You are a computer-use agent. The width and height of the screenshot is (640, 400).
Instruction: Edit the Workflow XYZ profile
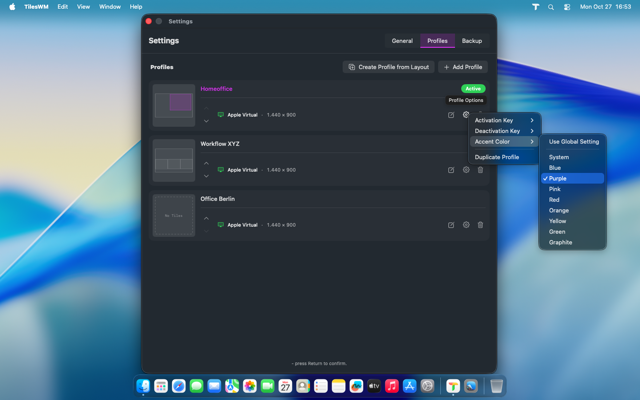(451, 170)
